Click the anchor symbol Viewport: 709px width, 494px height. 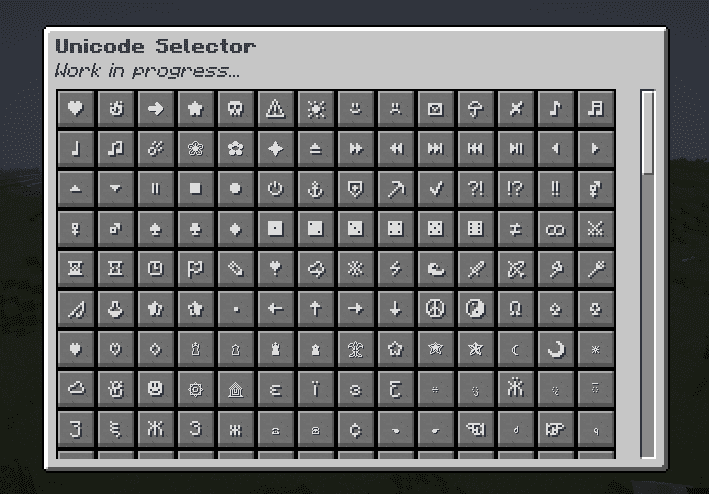pyautogui.click(x=315, y=188)
